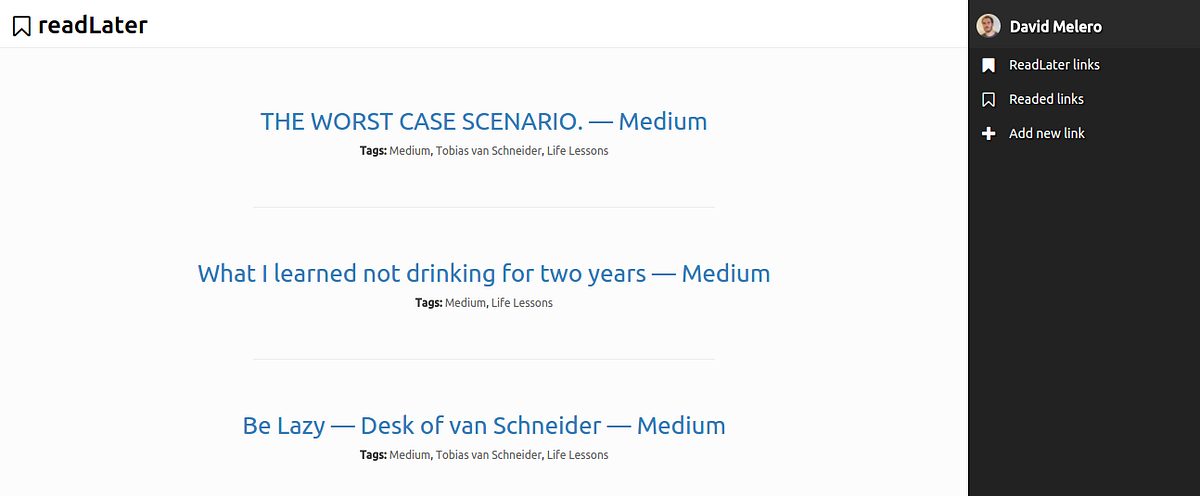Click the plus icon for adding a link
This screenshot has height=496, width=1200.
pyautogui.click(x=988, y=133)
